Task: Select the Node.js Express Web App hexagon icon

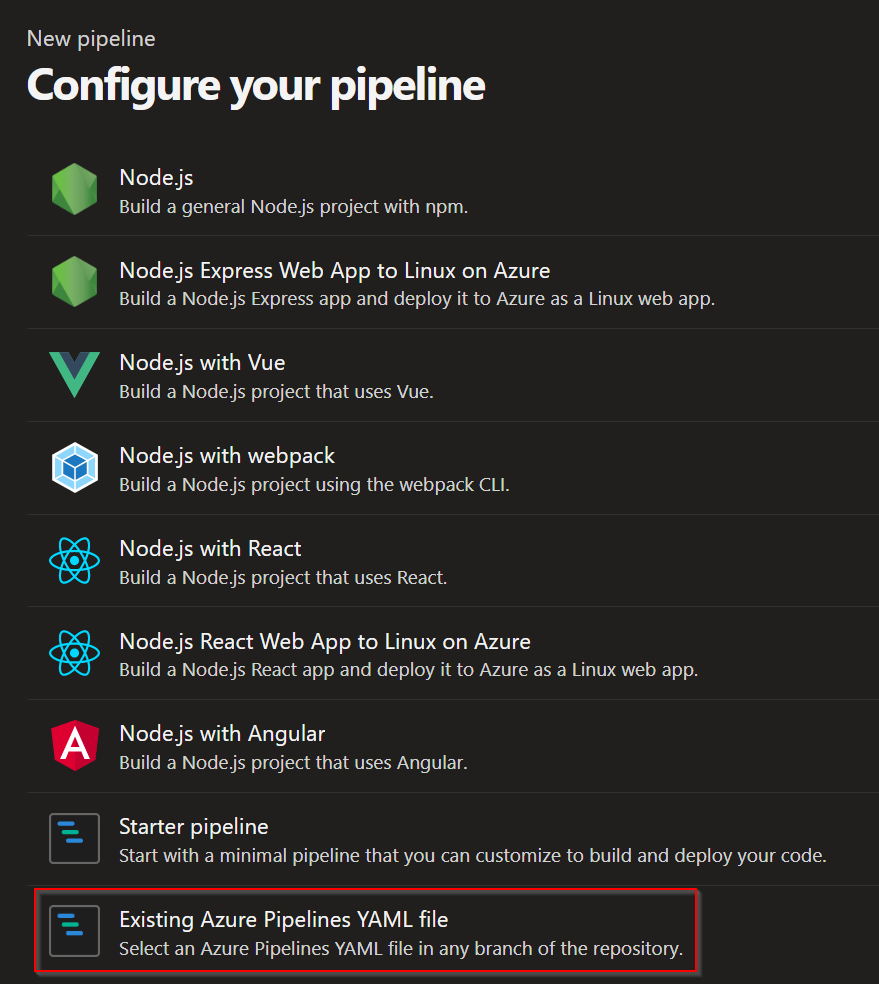Action: (x=74, y=282)
